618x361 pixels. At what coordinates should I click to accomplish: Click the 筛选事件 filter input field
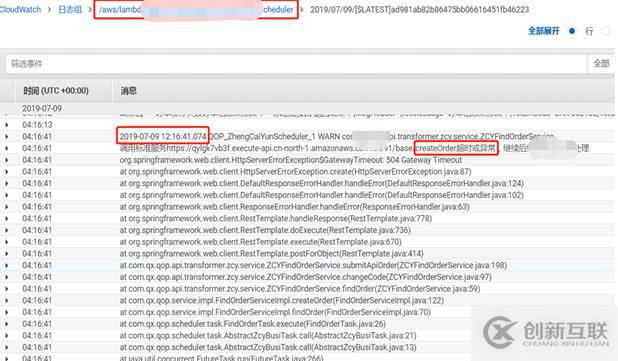[296, 63]
